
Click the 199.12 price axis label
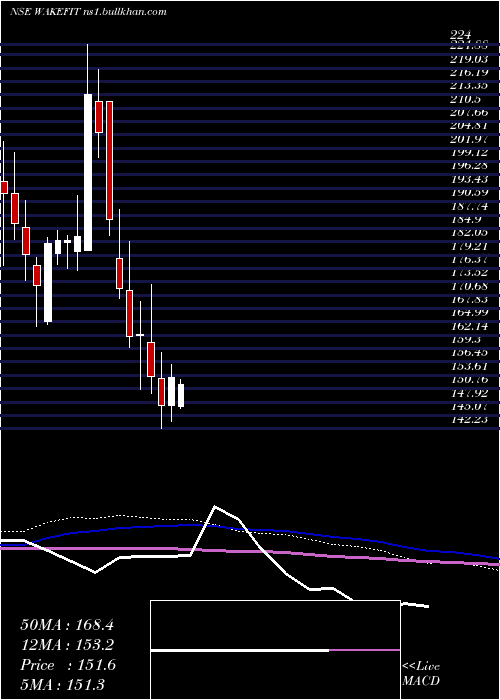click(x=468, y=153)
